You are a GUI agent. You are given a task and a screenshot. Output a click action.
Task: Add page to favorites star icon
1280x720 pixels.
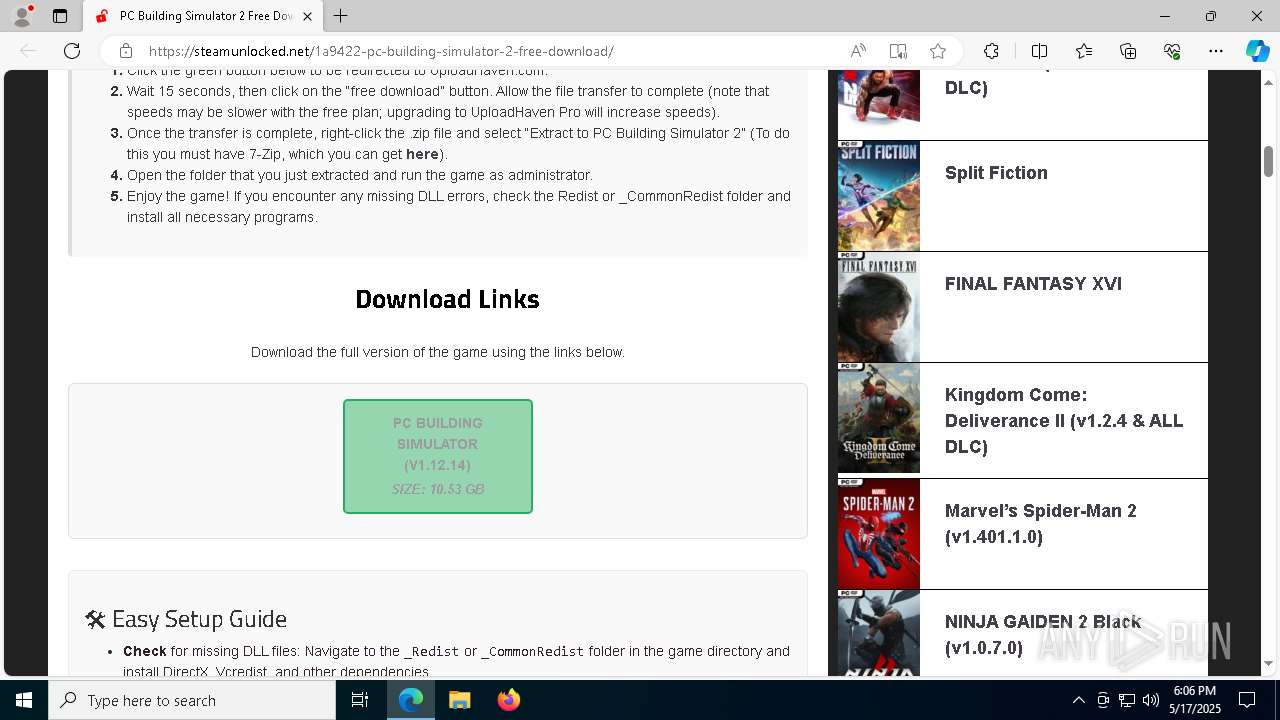pos(938,51)
